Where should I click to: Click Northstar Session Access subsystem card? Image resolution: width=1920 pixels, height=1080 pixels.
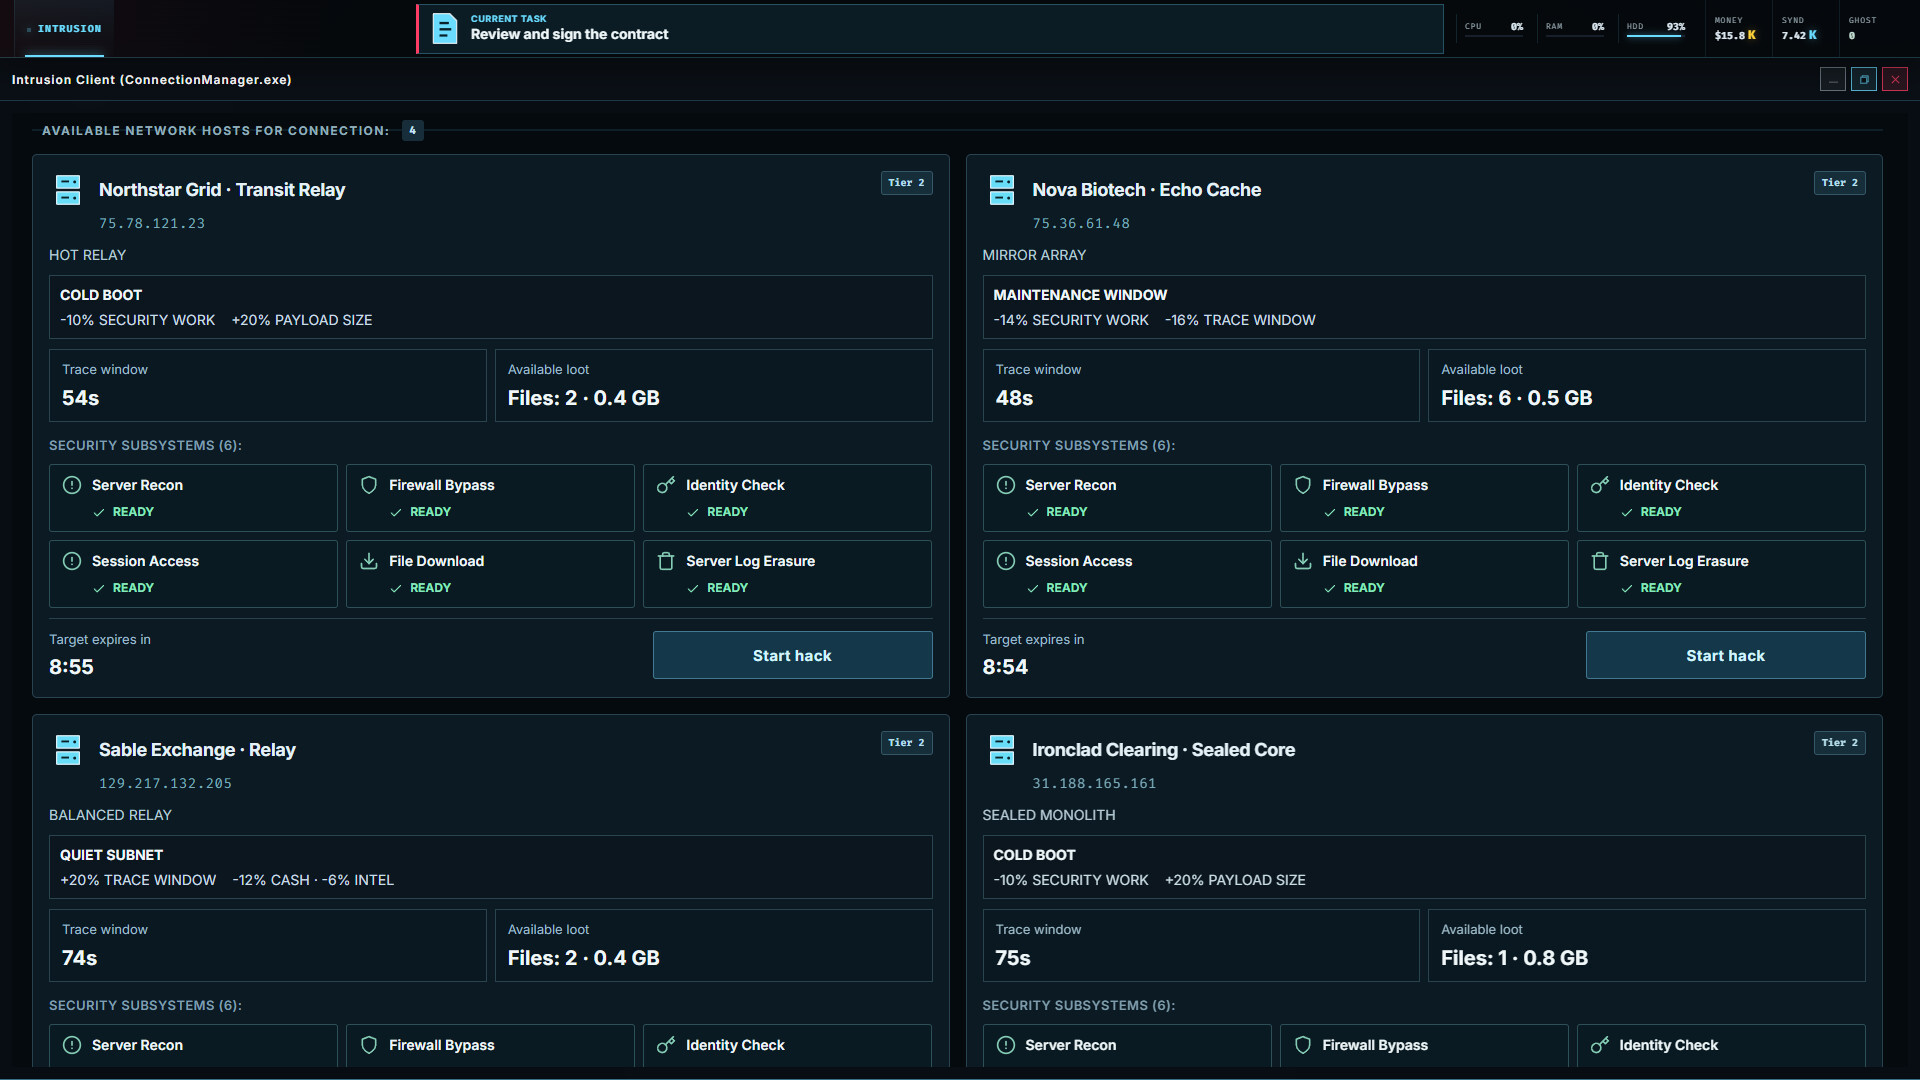[193, 574]
